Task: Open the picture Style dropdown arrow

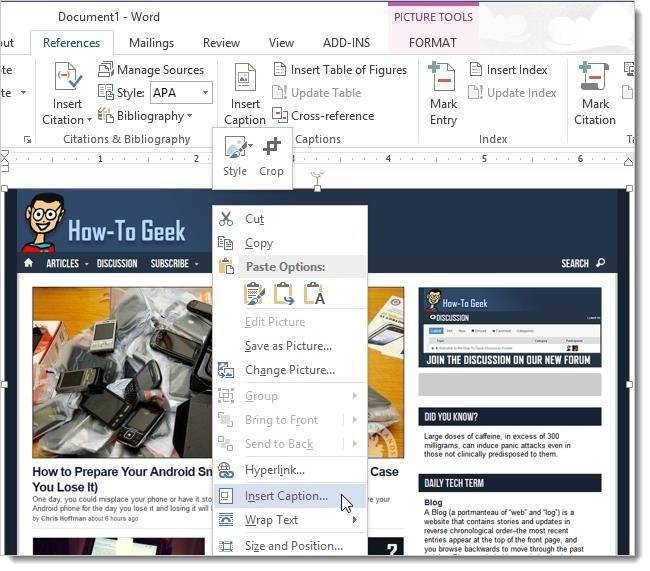Action: point(250,145)
